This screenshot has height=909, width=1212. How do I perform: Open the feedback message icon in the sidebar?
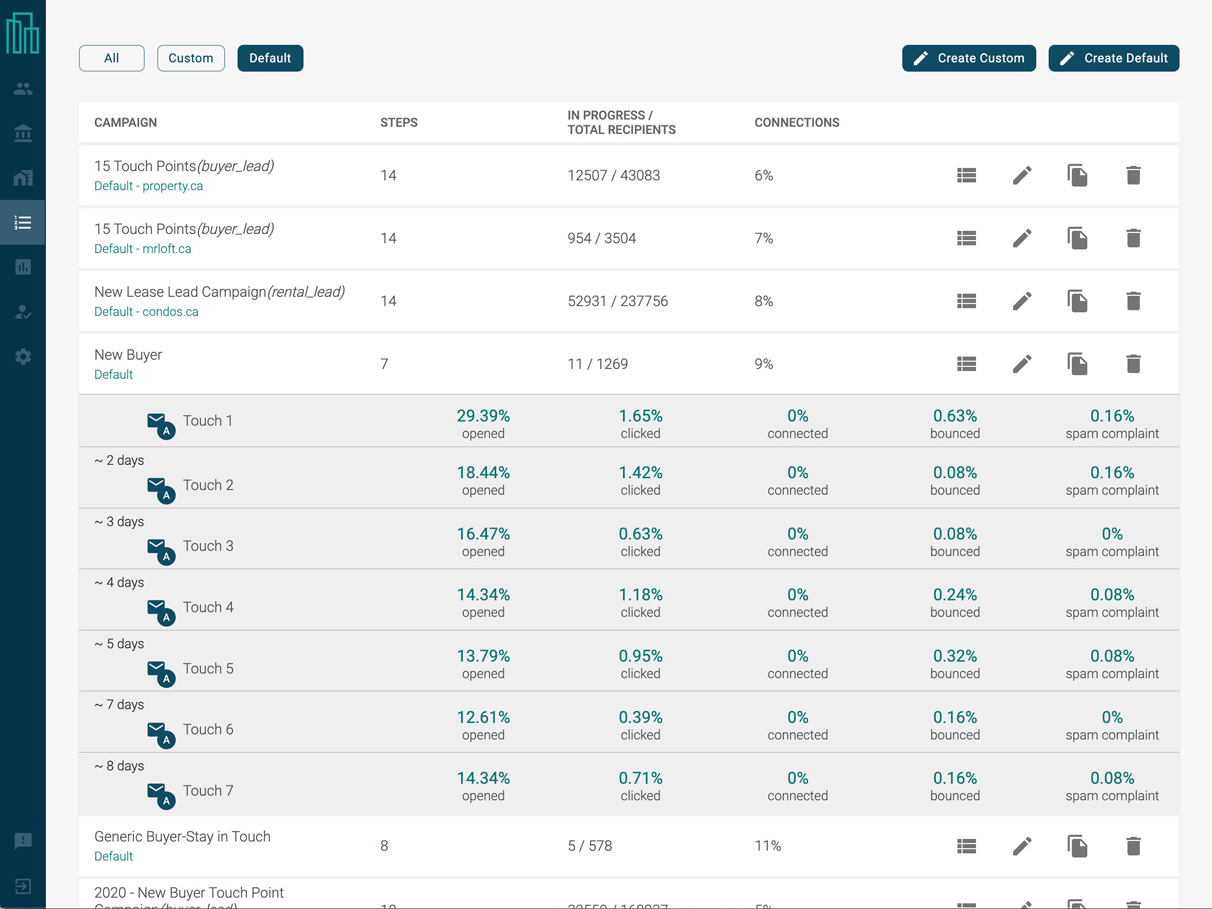tap(23, 841)
